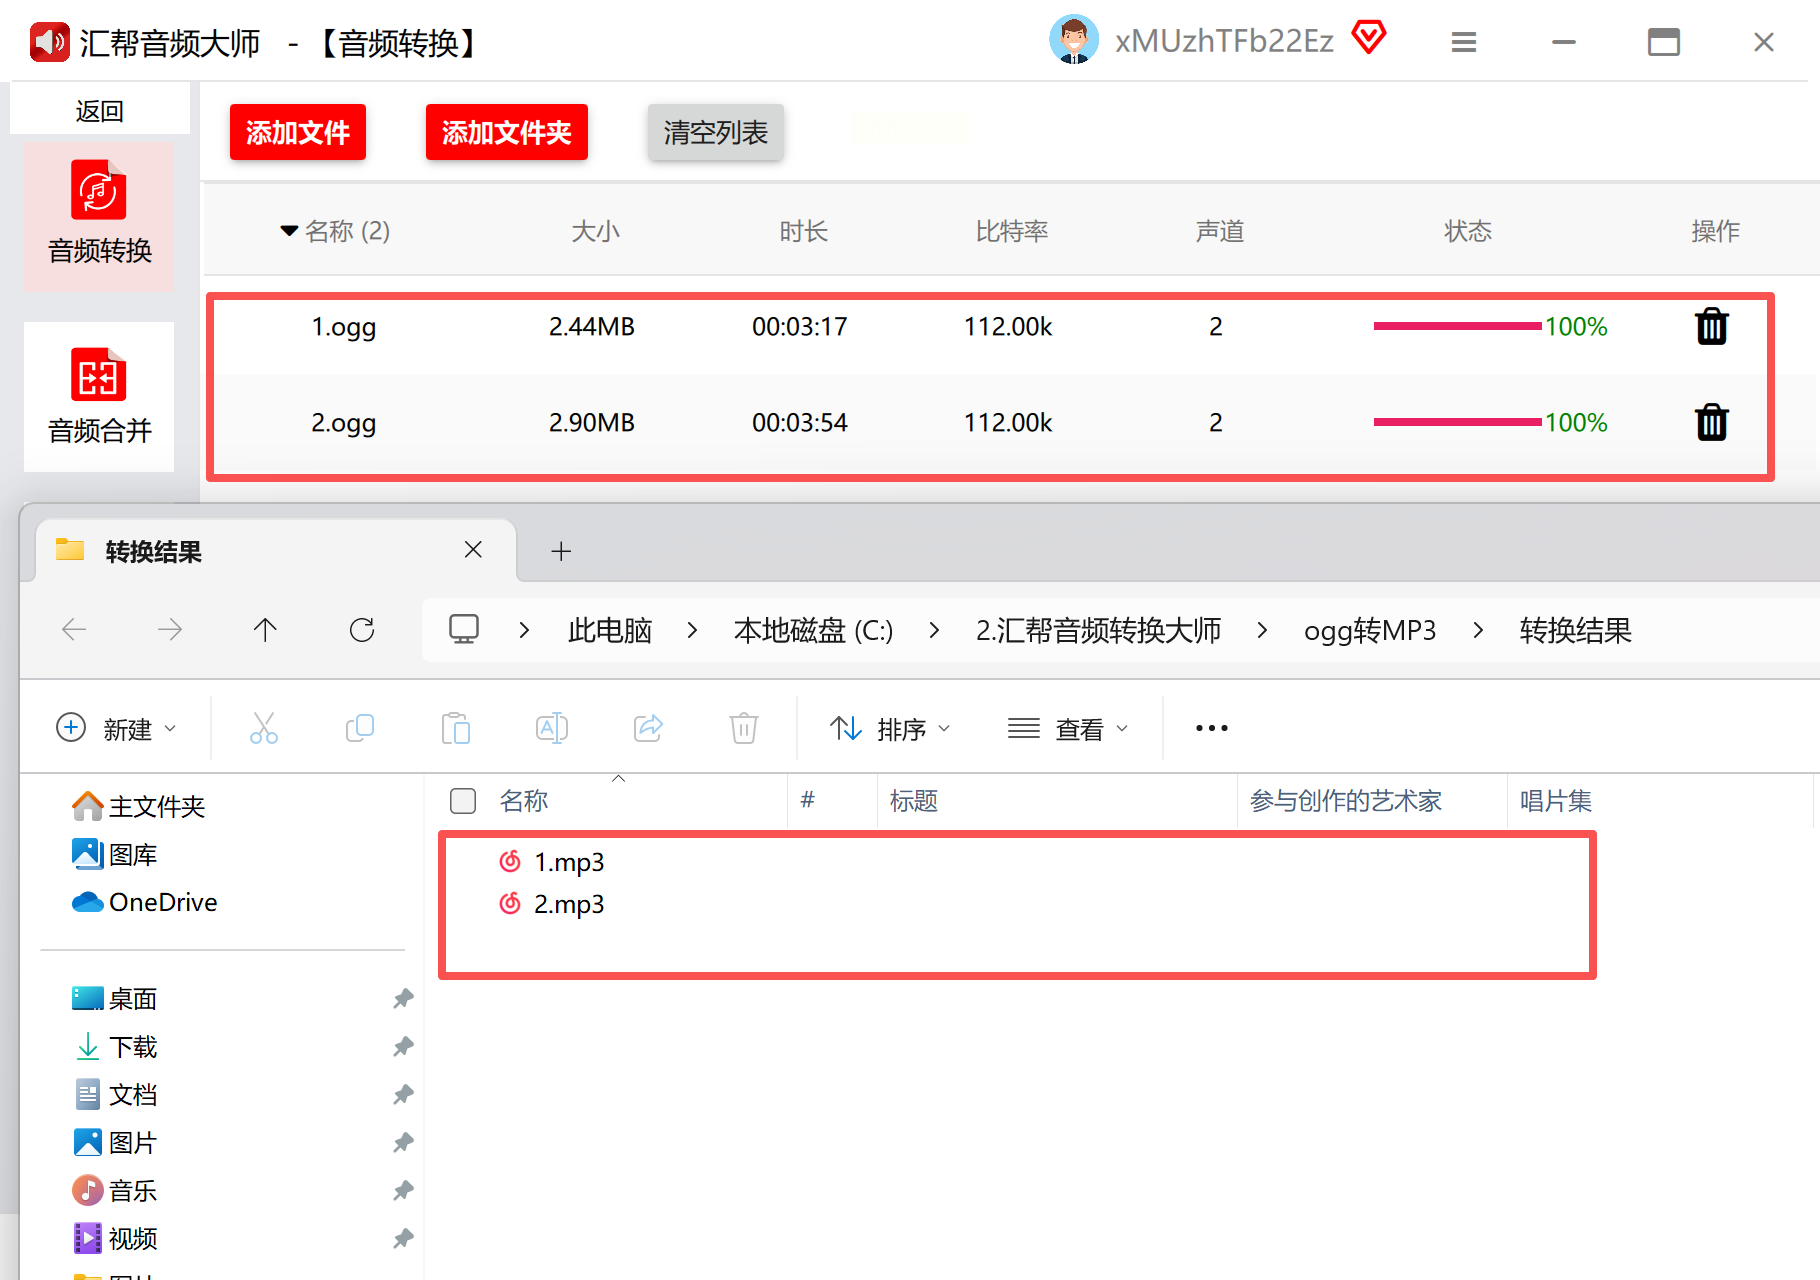Open the 音频合并 audio merge tool
This screenshot has width=1820, height=1280.
(99, 397)
